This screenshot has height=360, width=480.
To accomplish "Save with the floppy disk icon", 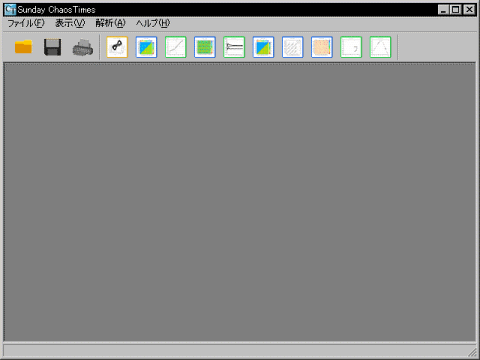I will 53,47.
